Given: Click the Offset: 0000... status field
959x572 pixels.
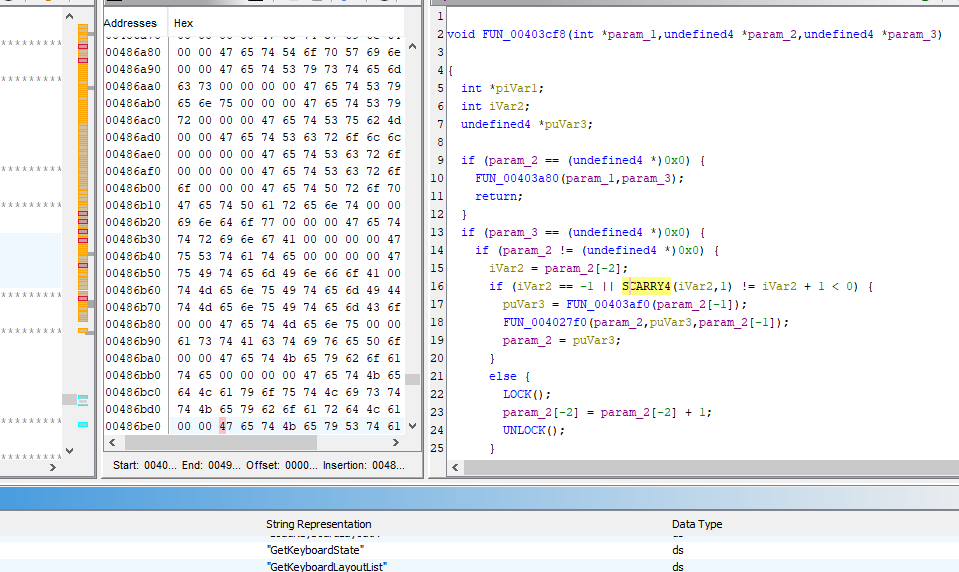Looking at the screenshot, I should tap(282, 465).
